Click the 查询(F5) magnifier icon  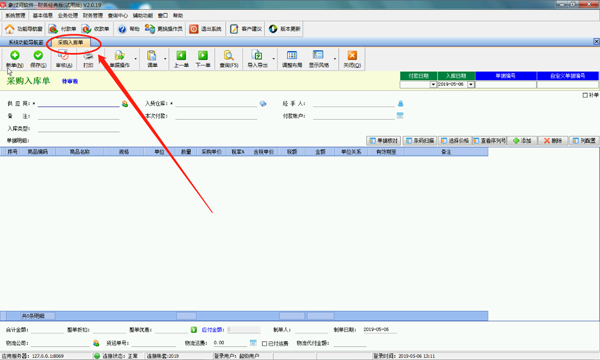click(x=229, y=56)
